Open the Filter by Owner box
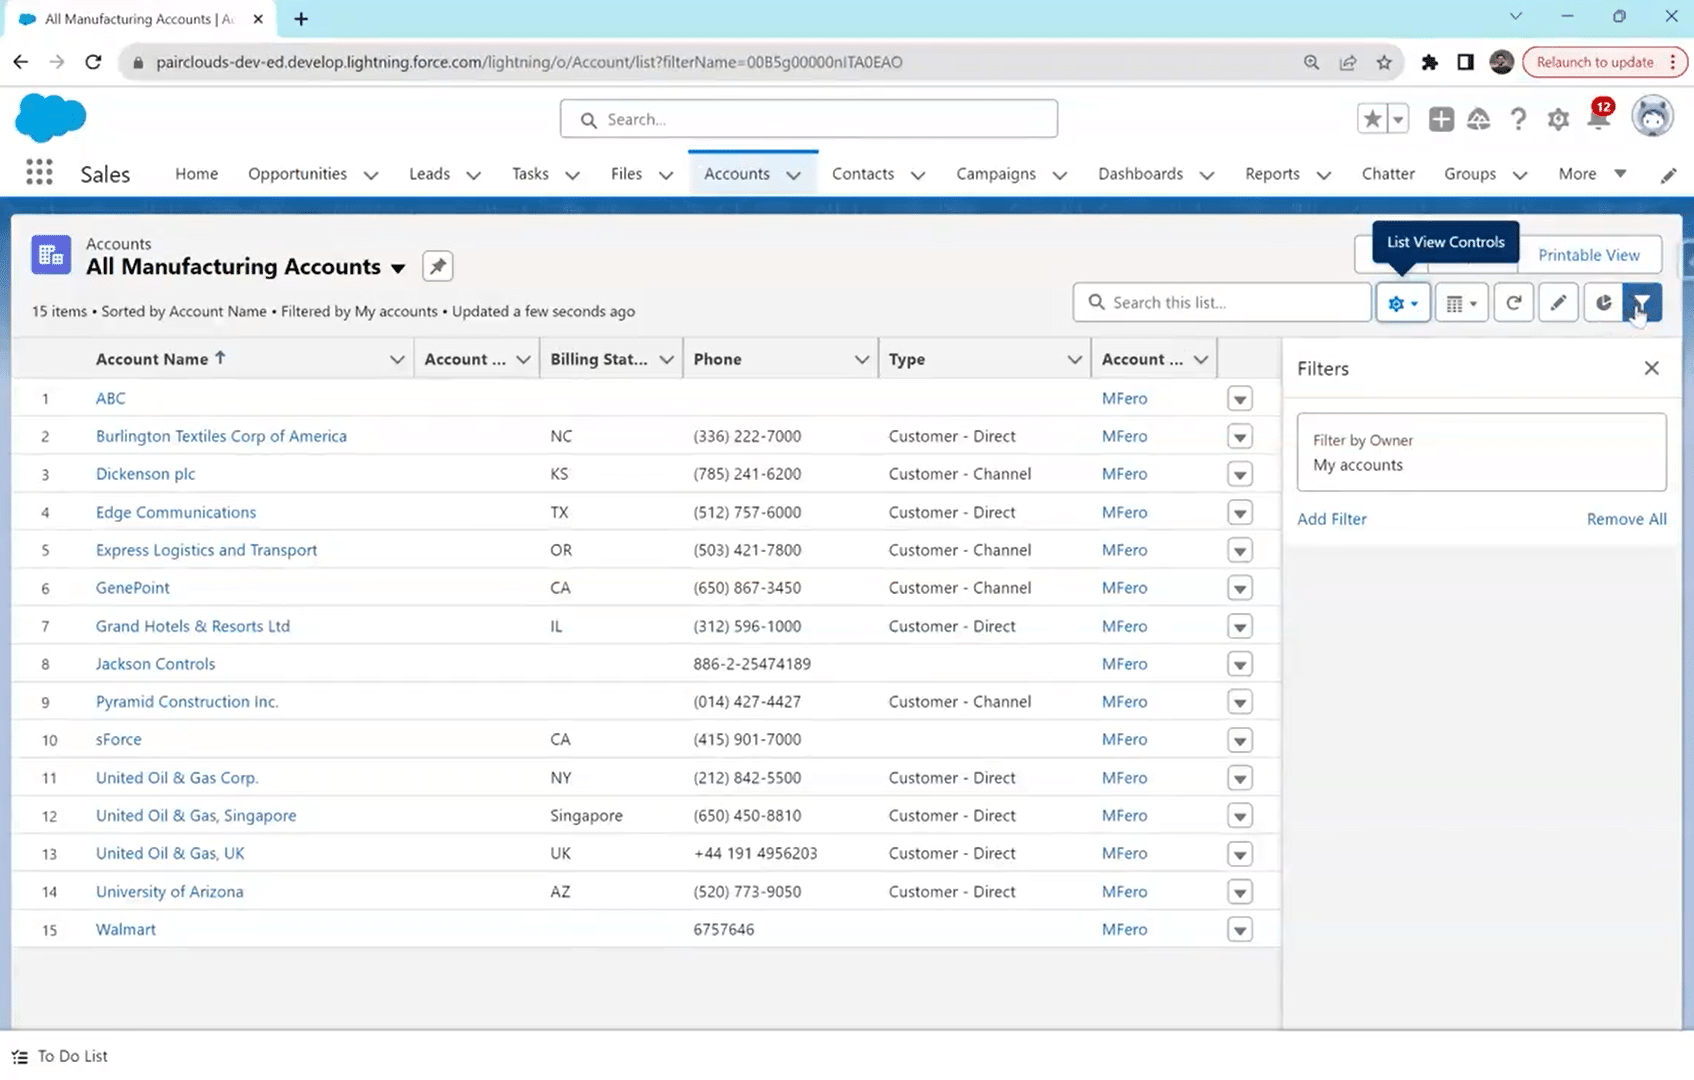 click(1481, 452)
